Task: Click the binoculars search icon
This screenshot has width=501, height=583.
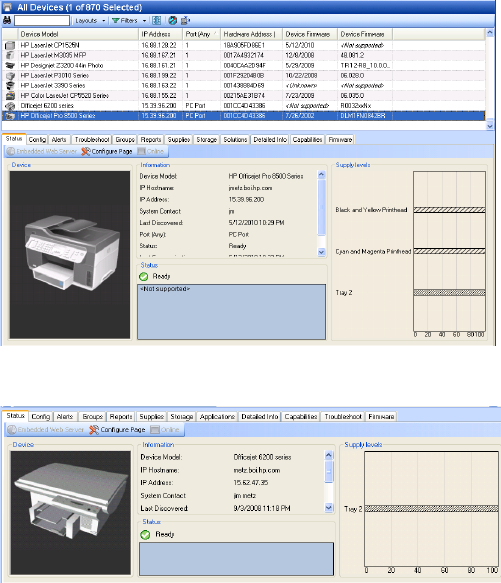Action: (7, 20)
